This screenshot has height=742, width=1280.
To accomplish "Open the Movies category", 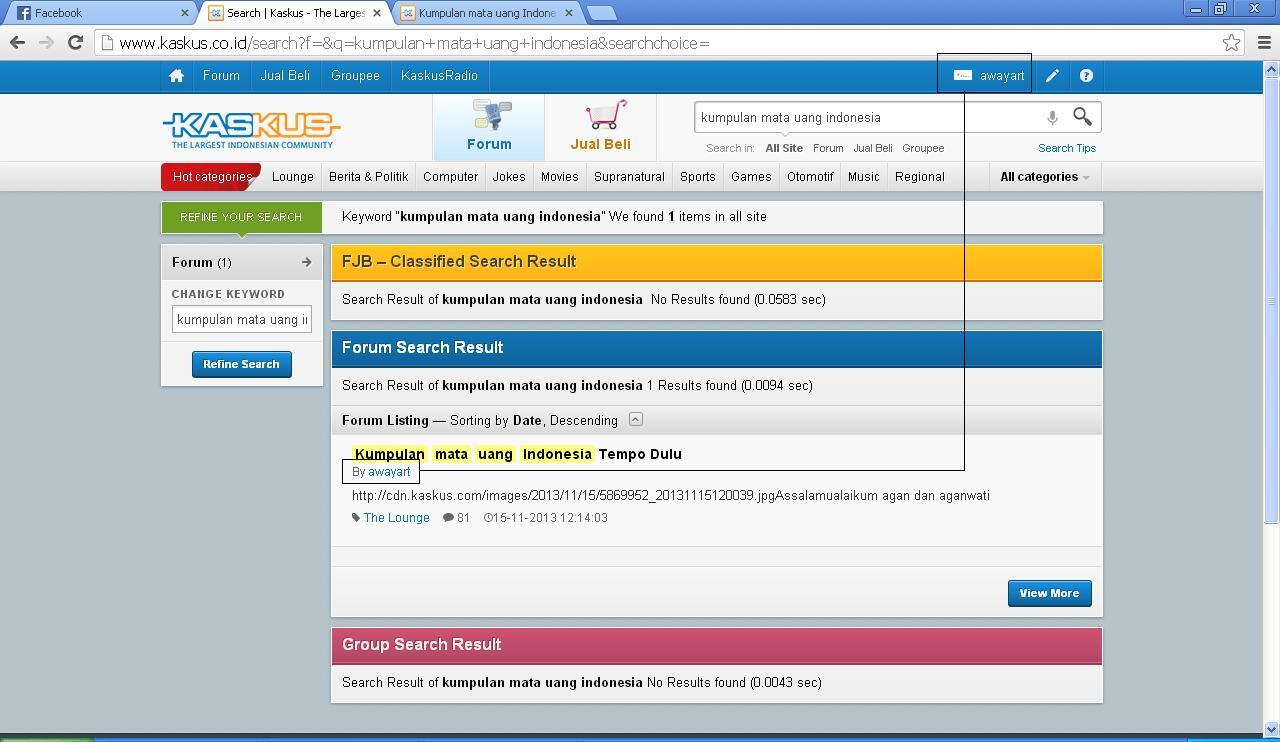I will coord(559,177).
